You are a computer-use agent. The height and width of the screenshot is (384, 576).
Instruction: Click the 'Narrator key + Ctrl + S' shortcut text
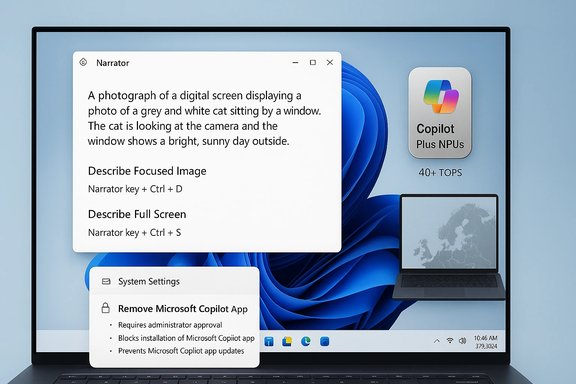(x=134, y=233)
